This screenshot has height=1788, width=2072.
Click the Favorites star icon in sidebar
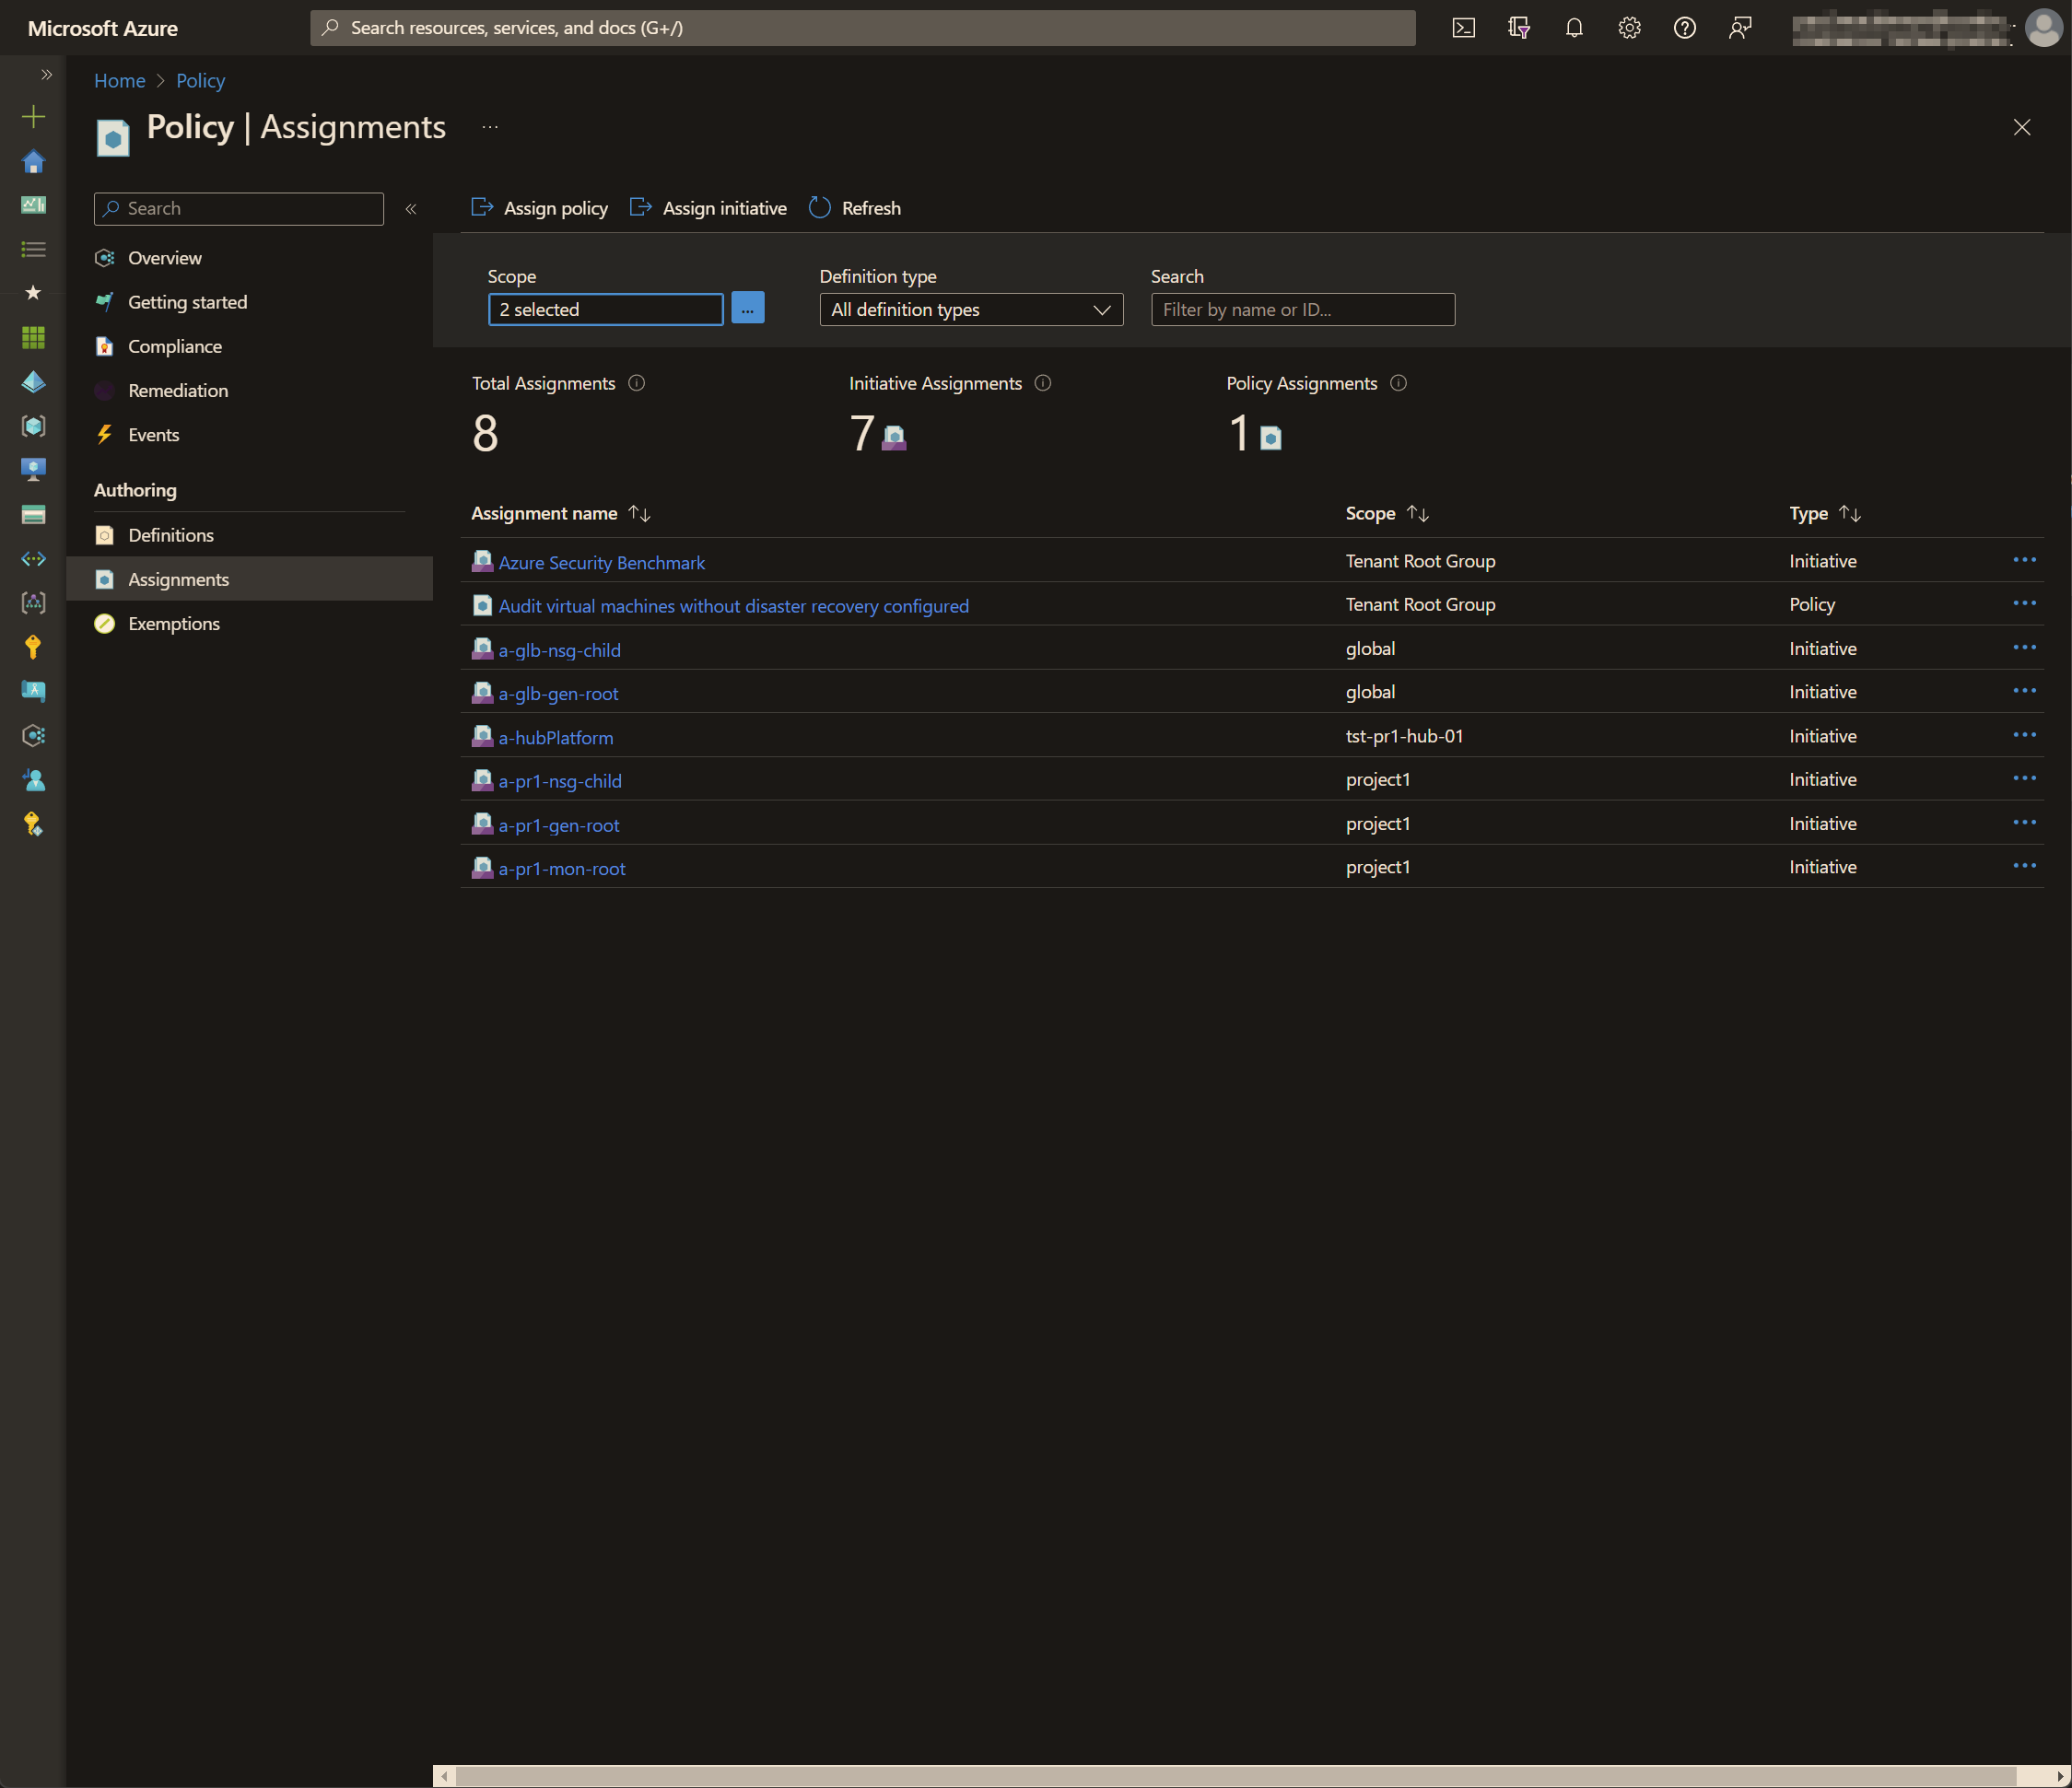click(x=33, y=293)
